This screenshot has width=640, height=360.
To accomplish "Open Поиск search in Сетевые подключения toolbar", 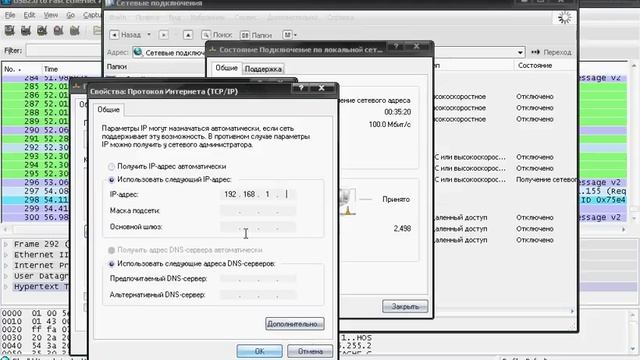I will (217, 35).
